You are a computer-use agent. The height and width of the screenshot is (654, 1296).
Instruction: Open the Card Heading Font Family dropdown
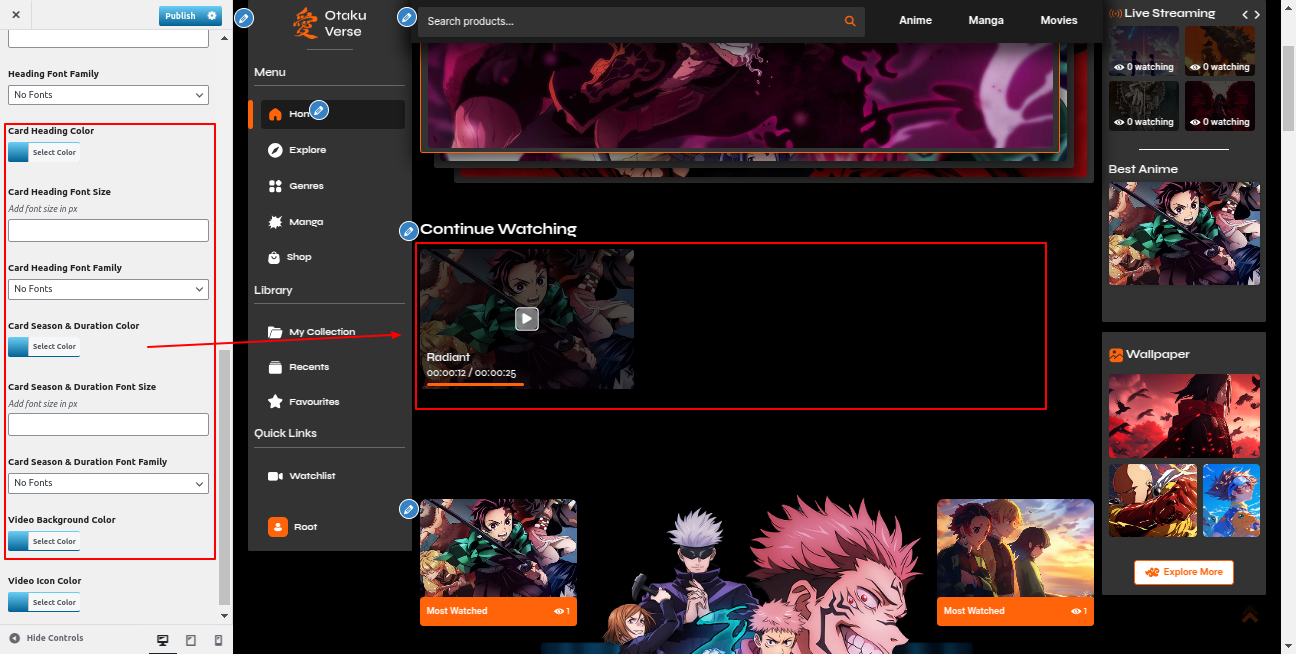pos(108,289)
